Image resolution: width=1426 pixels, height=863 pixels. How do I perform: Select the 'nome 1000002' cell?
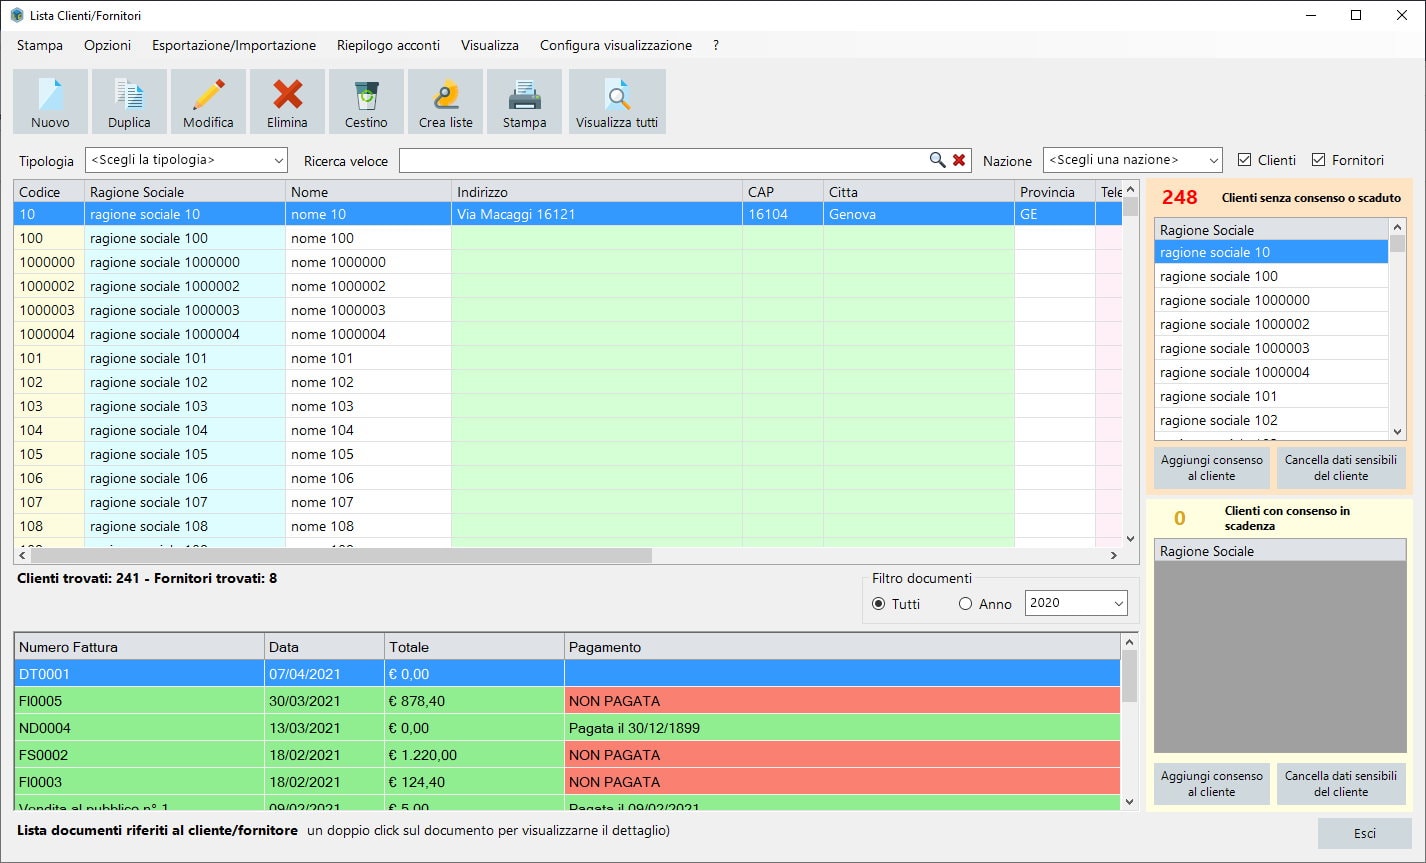[368, 286]
